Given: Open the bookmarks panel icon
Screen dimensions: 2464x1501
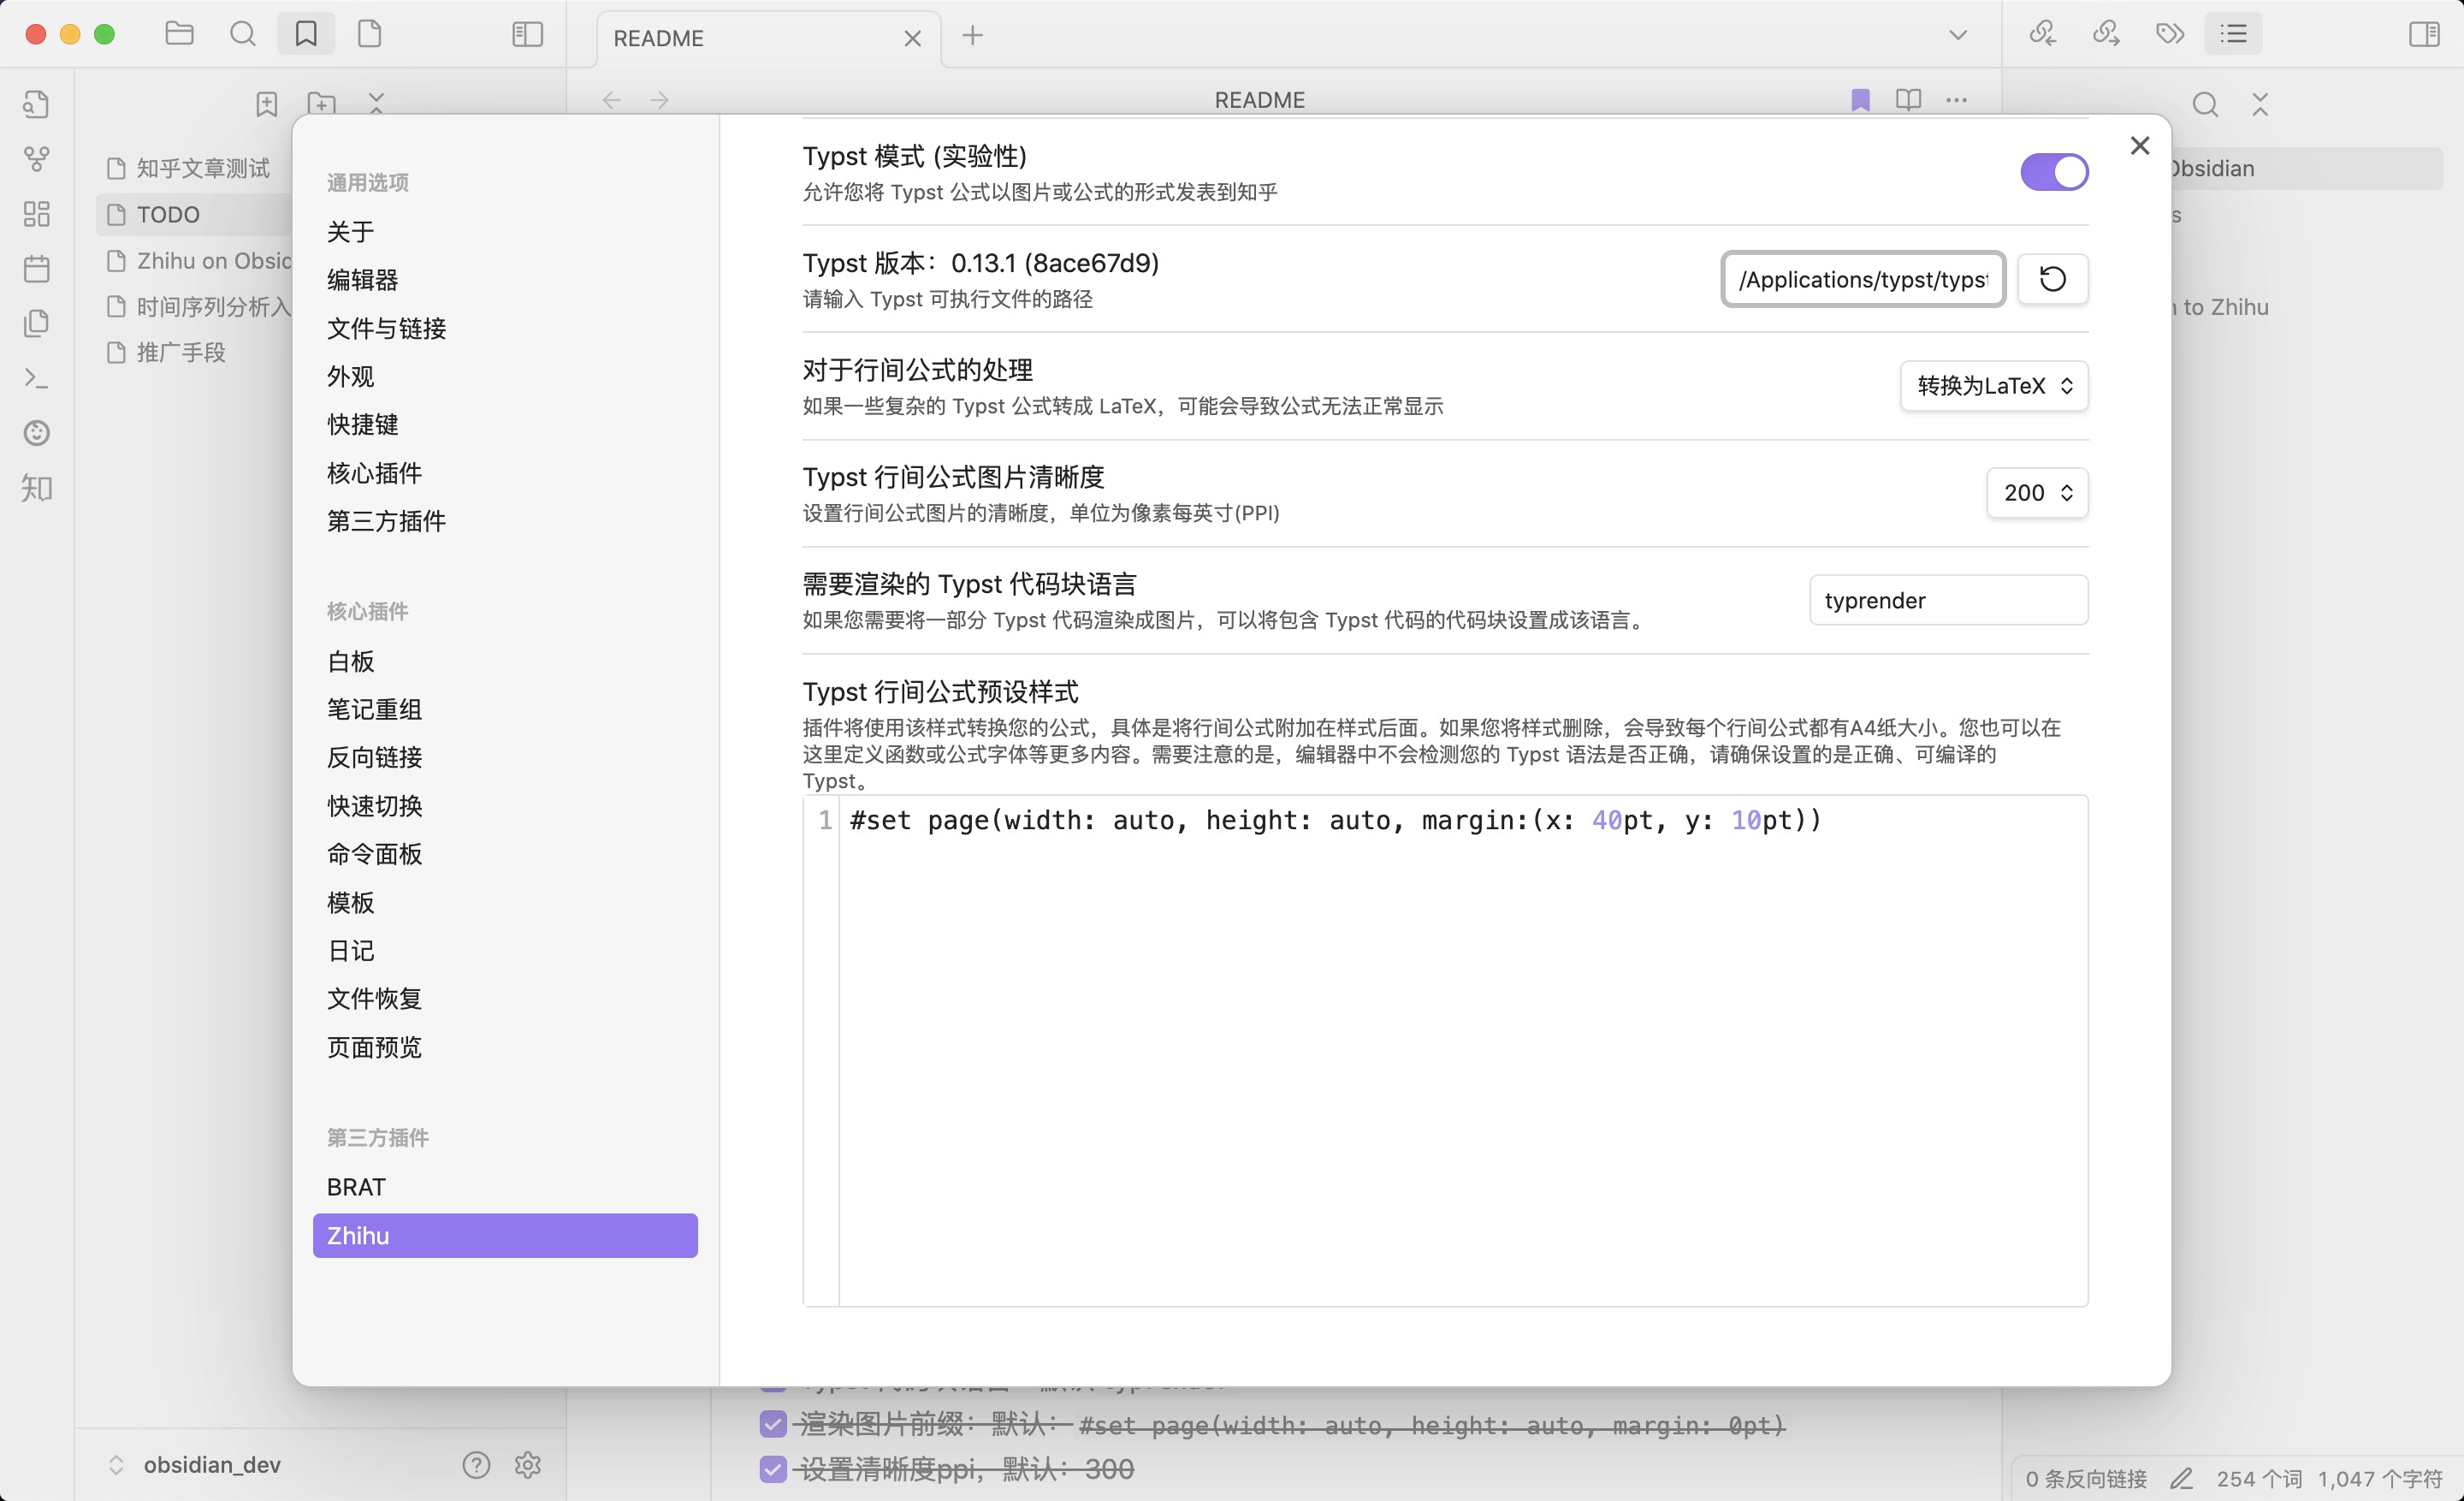Looking at the screenshot, I should tap(306, 35).
